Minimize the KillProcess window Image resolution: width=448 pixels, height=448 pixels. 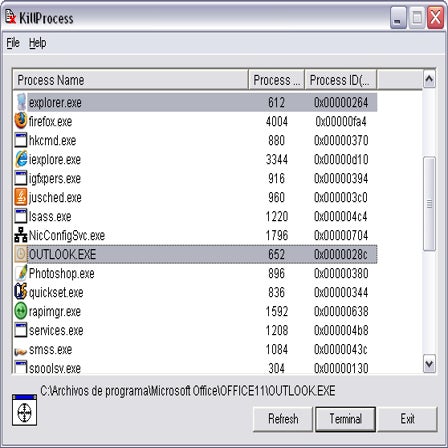pyautogui.click(x=398, y=17)
